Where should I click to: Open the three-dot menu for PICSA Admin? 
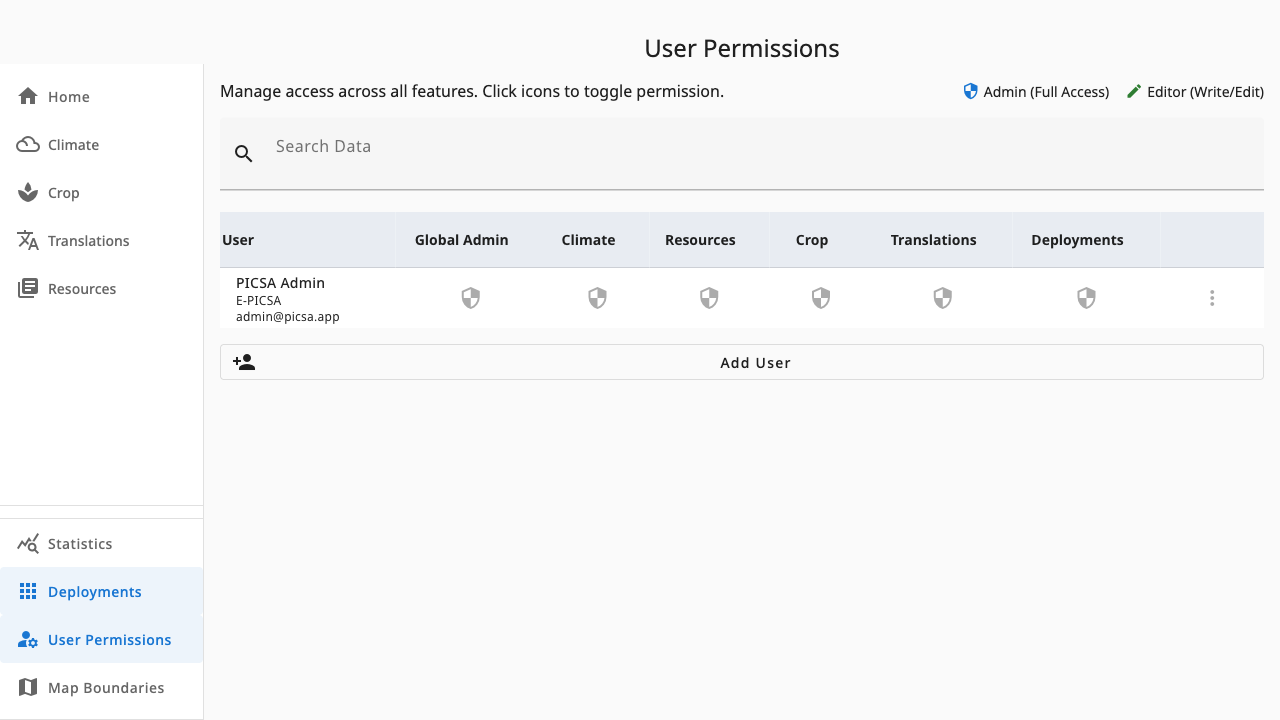coord(1212,298)
